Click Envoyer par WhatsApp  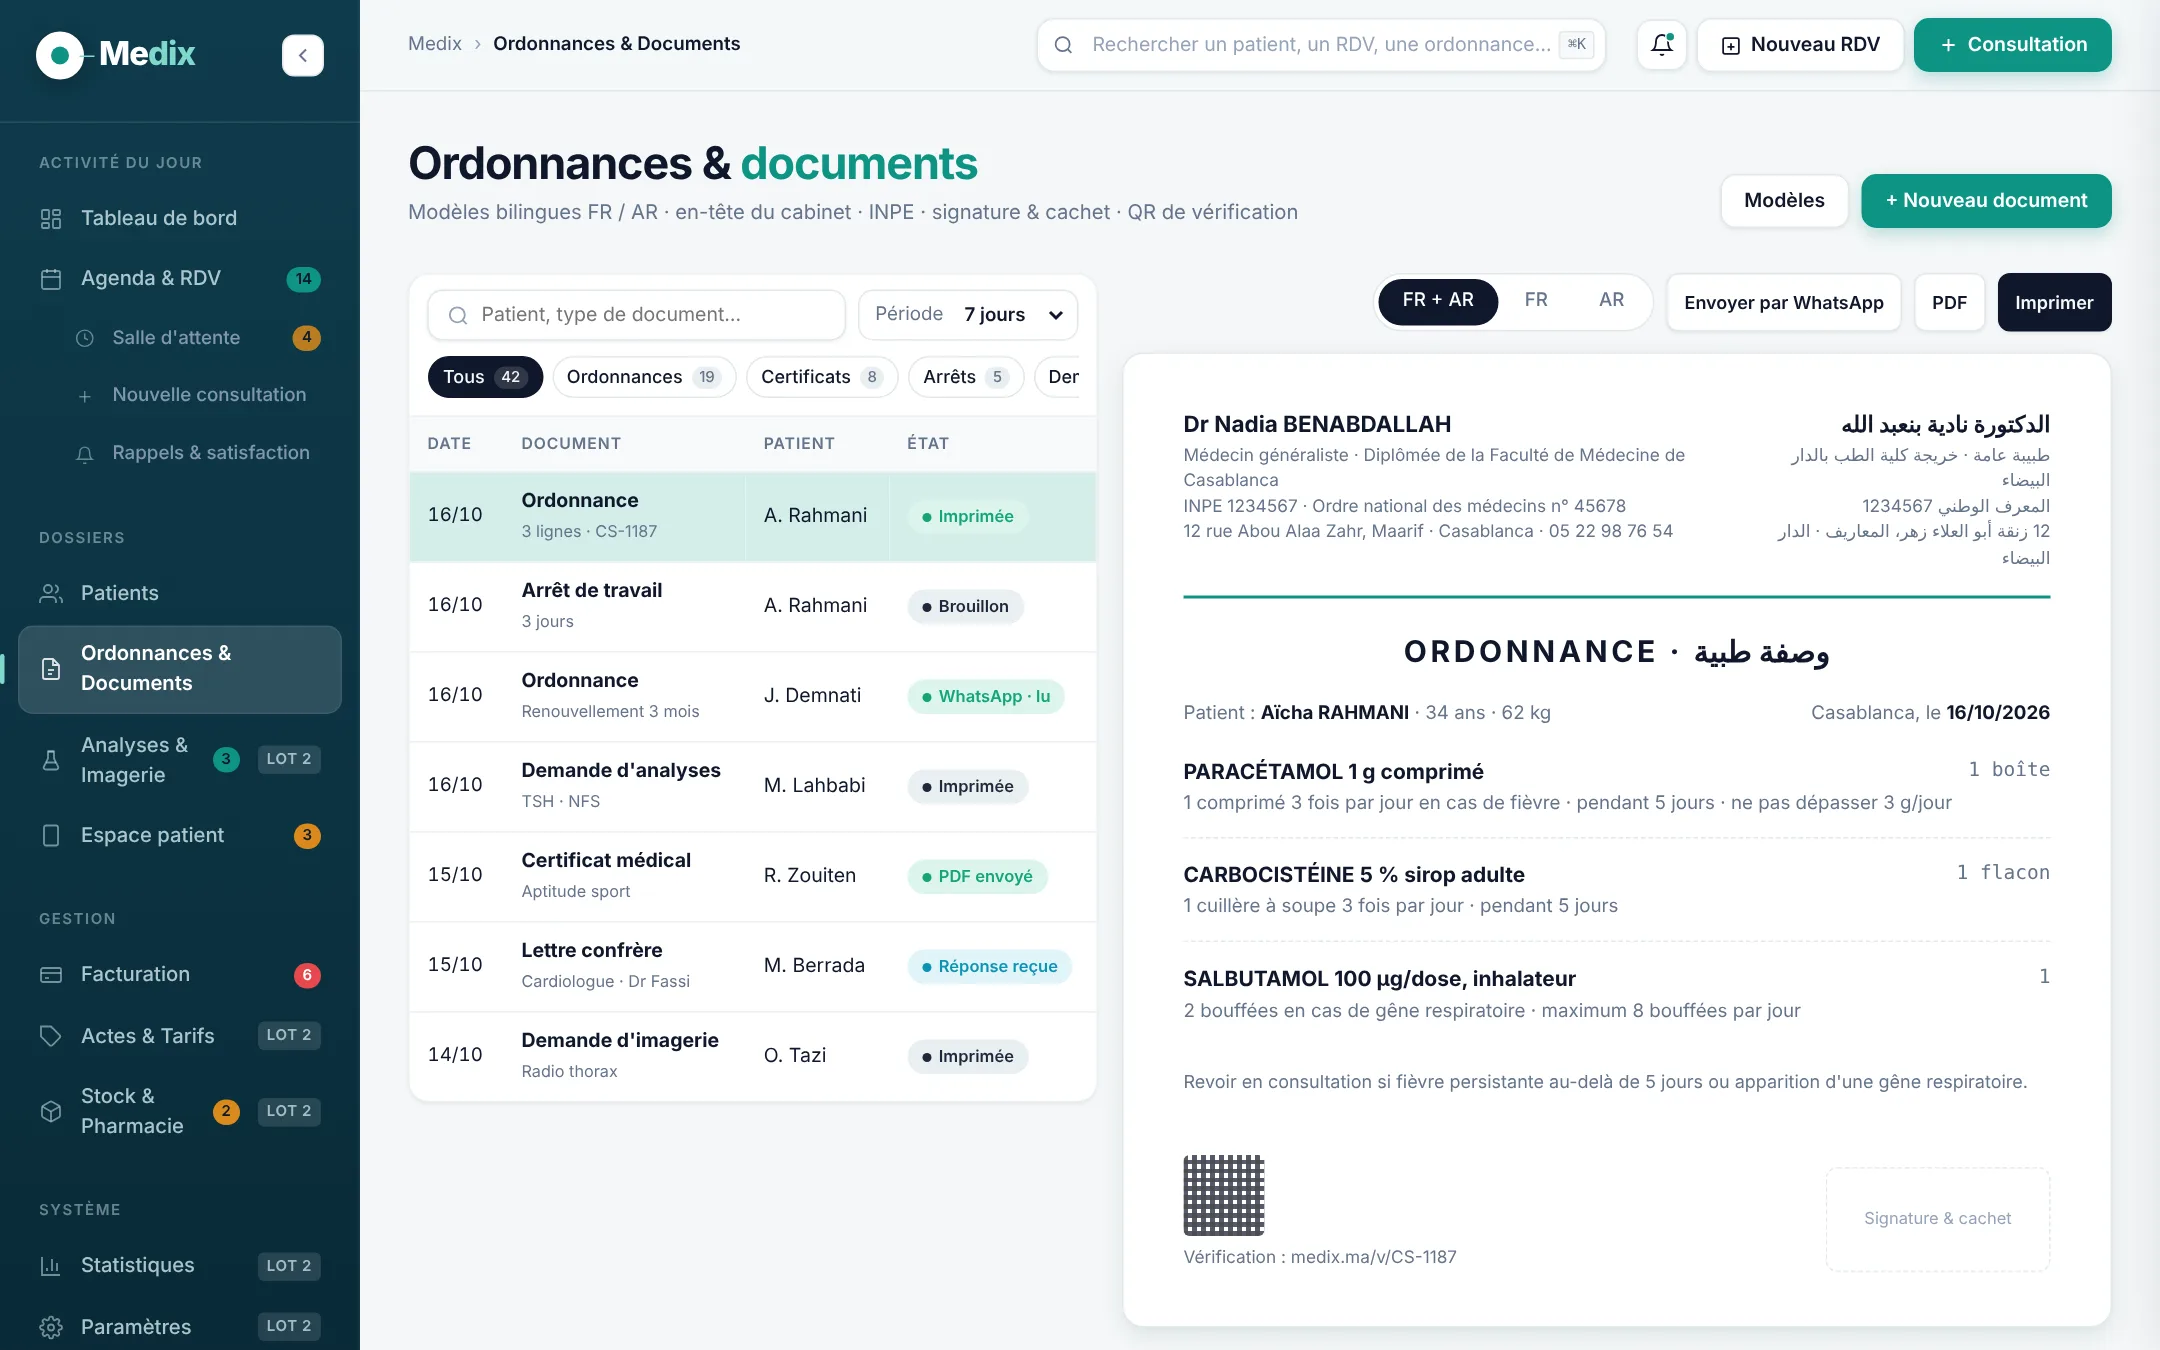[1783, 303]
